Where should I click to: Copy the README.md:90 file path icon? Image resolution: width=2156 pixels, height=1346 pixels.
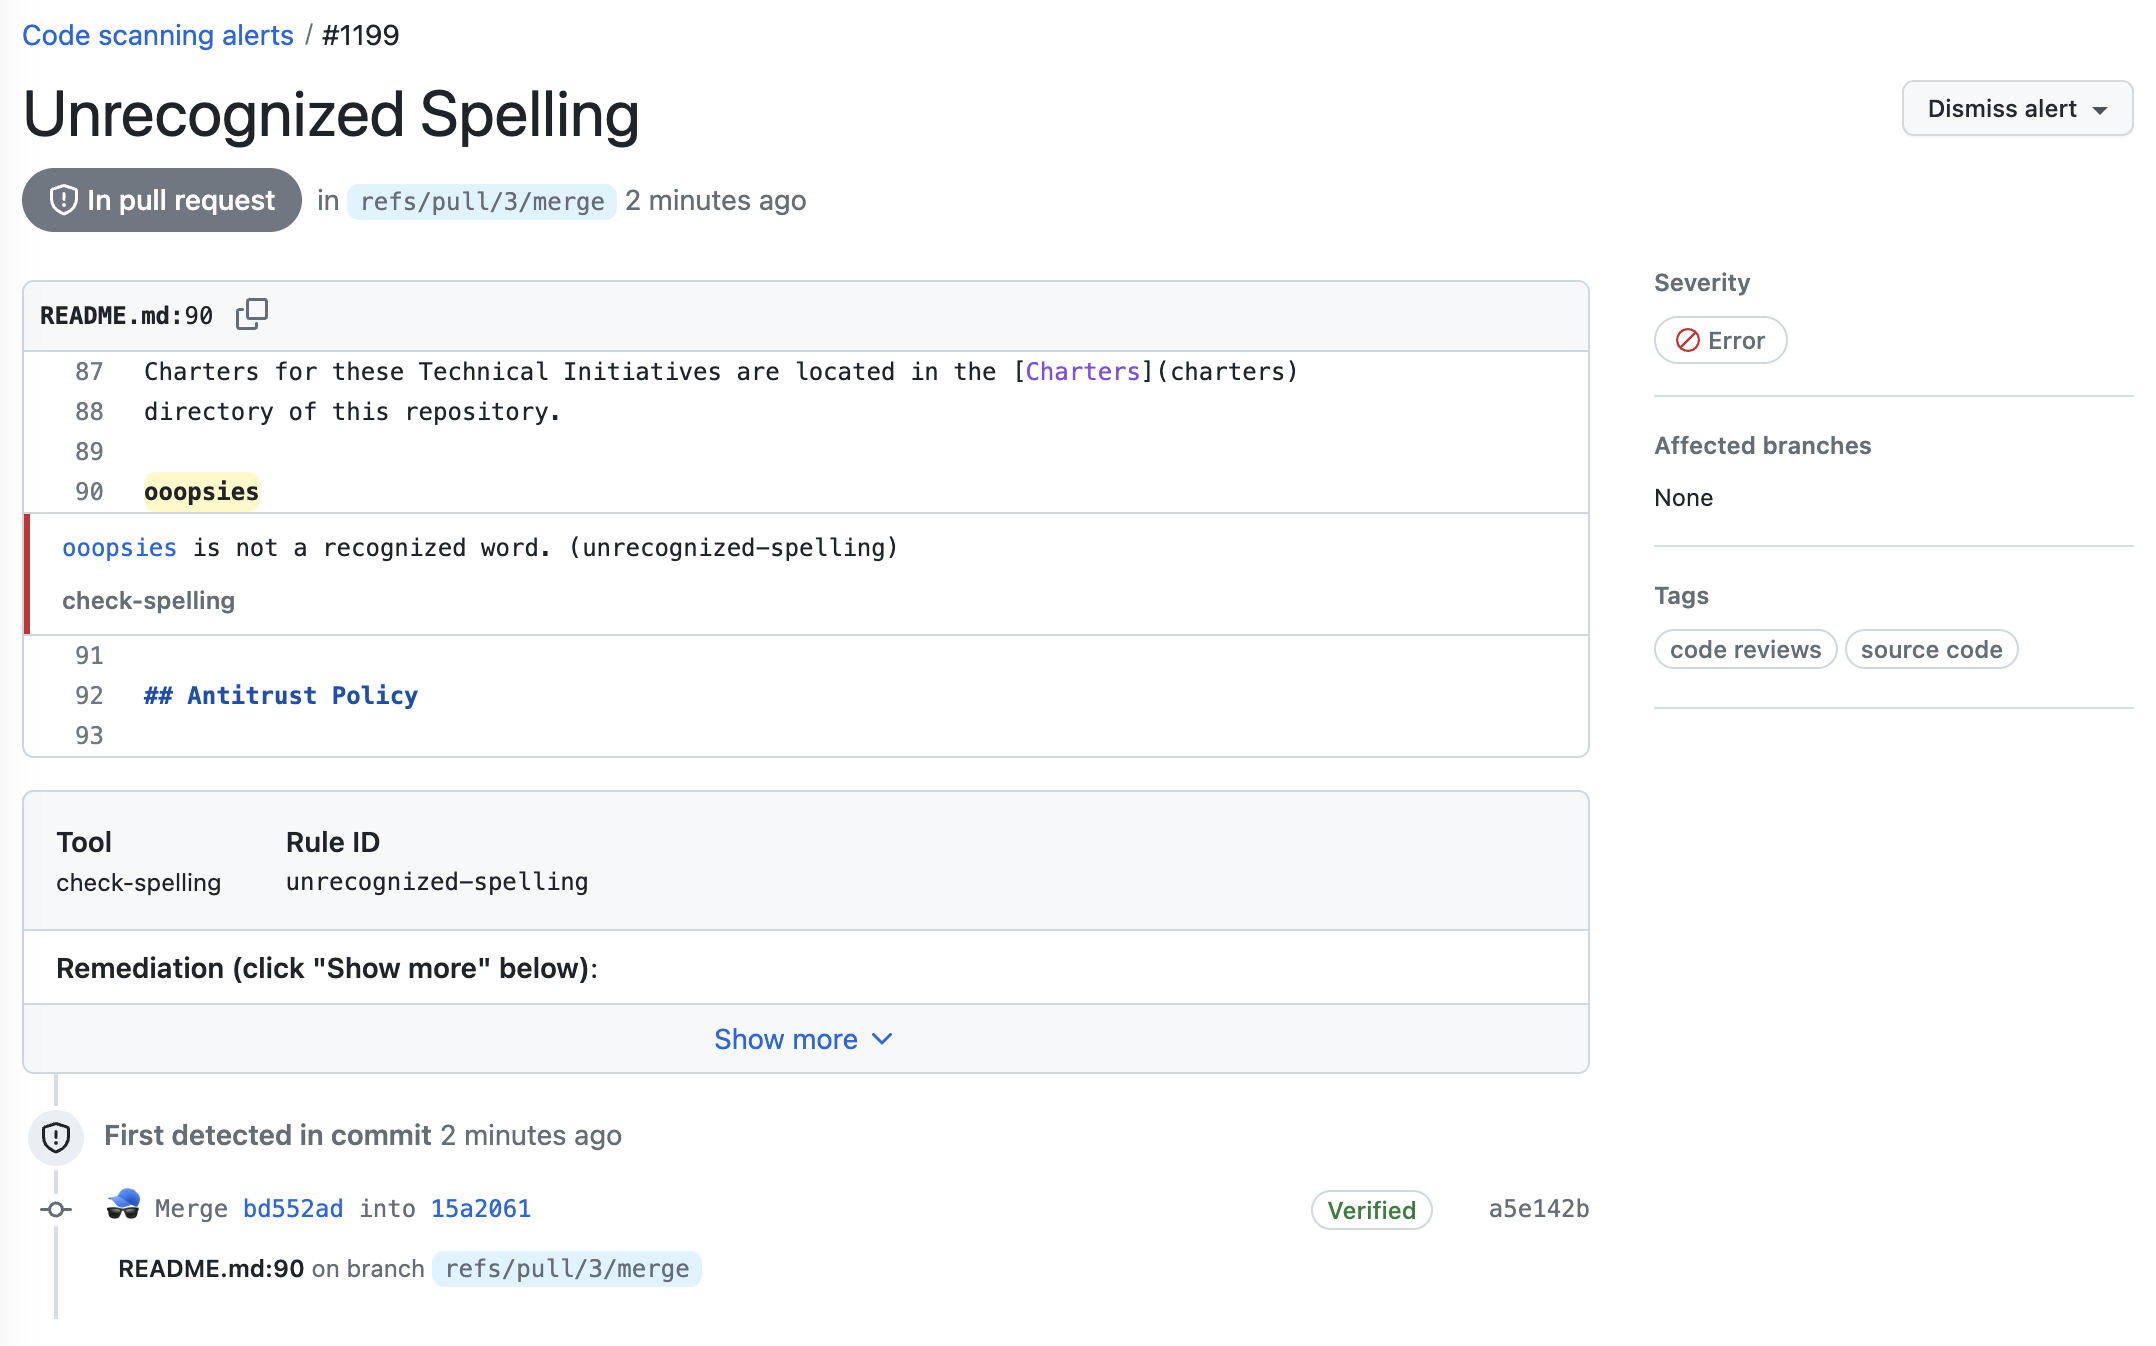pyautogui.click(x=252, y=314)
